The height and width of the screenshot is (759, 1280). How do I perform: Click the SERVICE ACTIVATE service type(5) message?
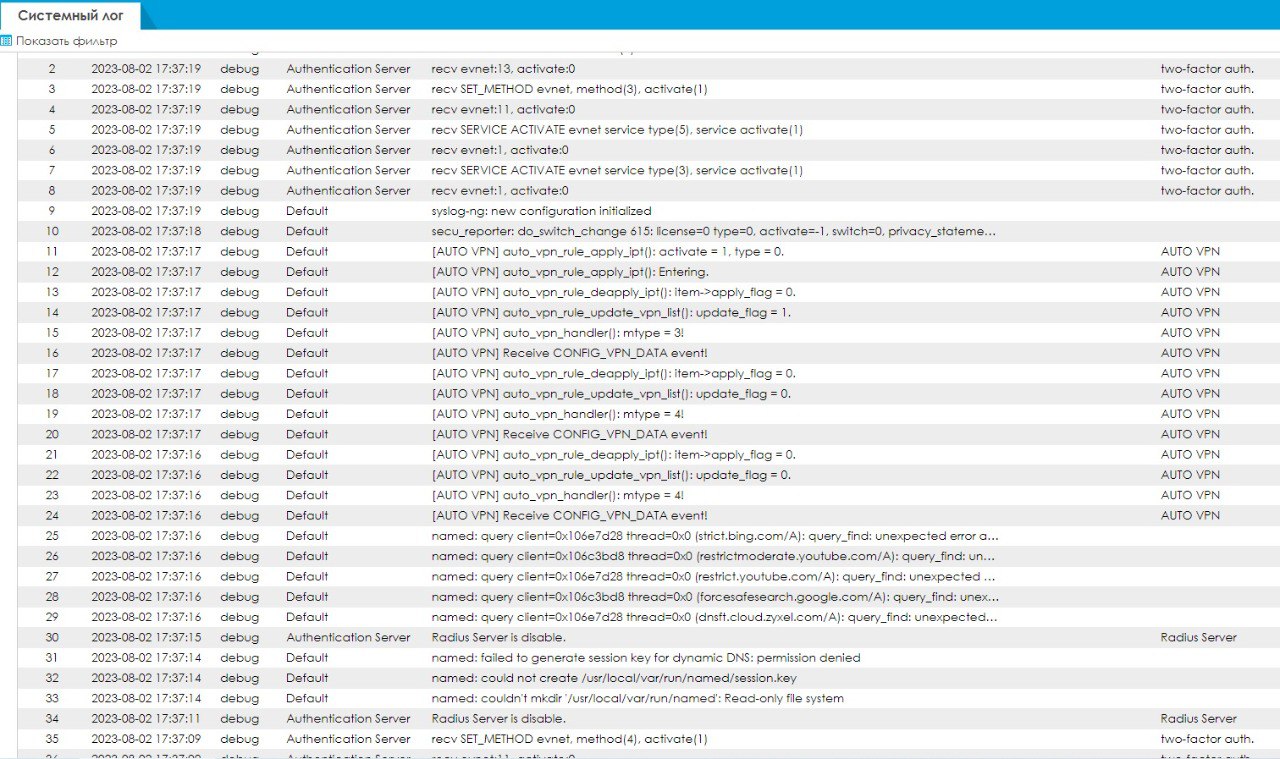click(617, 130)
